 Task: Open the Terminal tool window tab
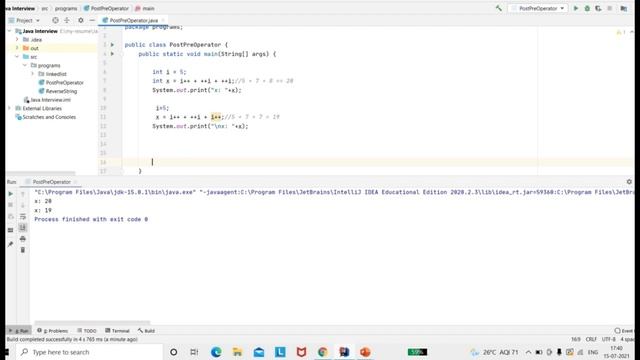point(117,331)
